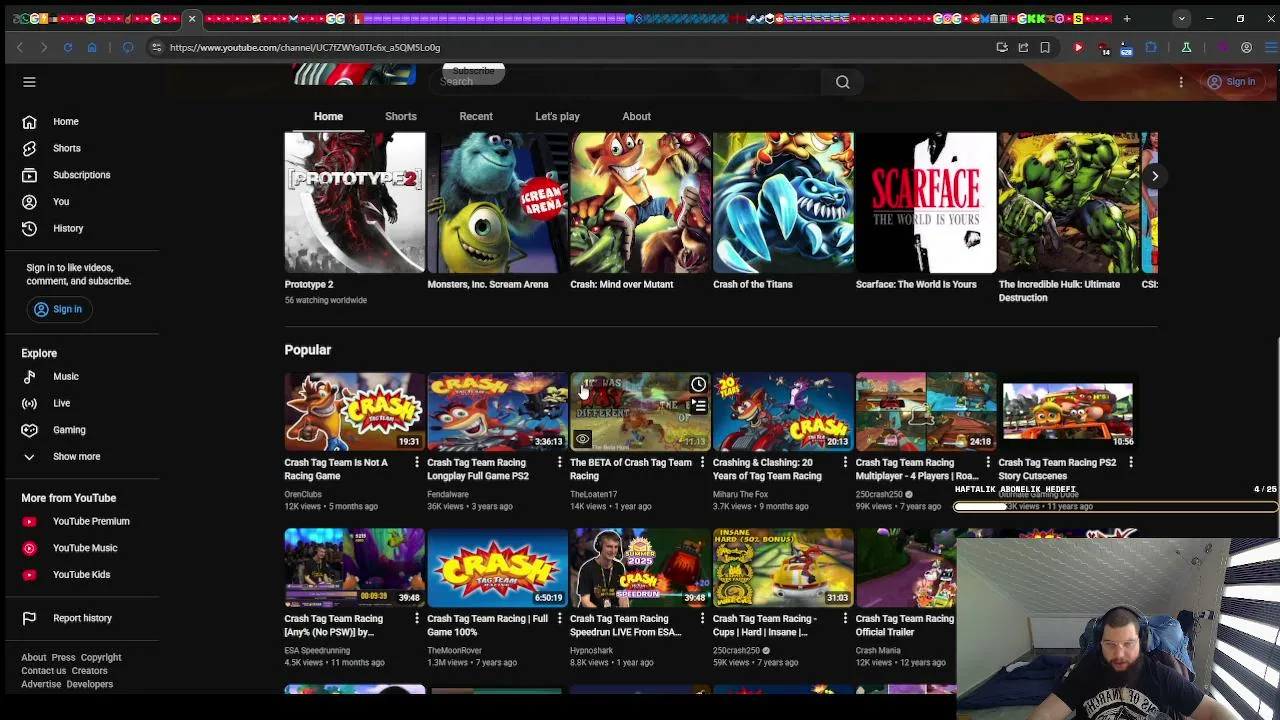Reload the page with the refresh icon
The image size is (1280, 720).
coord(68,47)
